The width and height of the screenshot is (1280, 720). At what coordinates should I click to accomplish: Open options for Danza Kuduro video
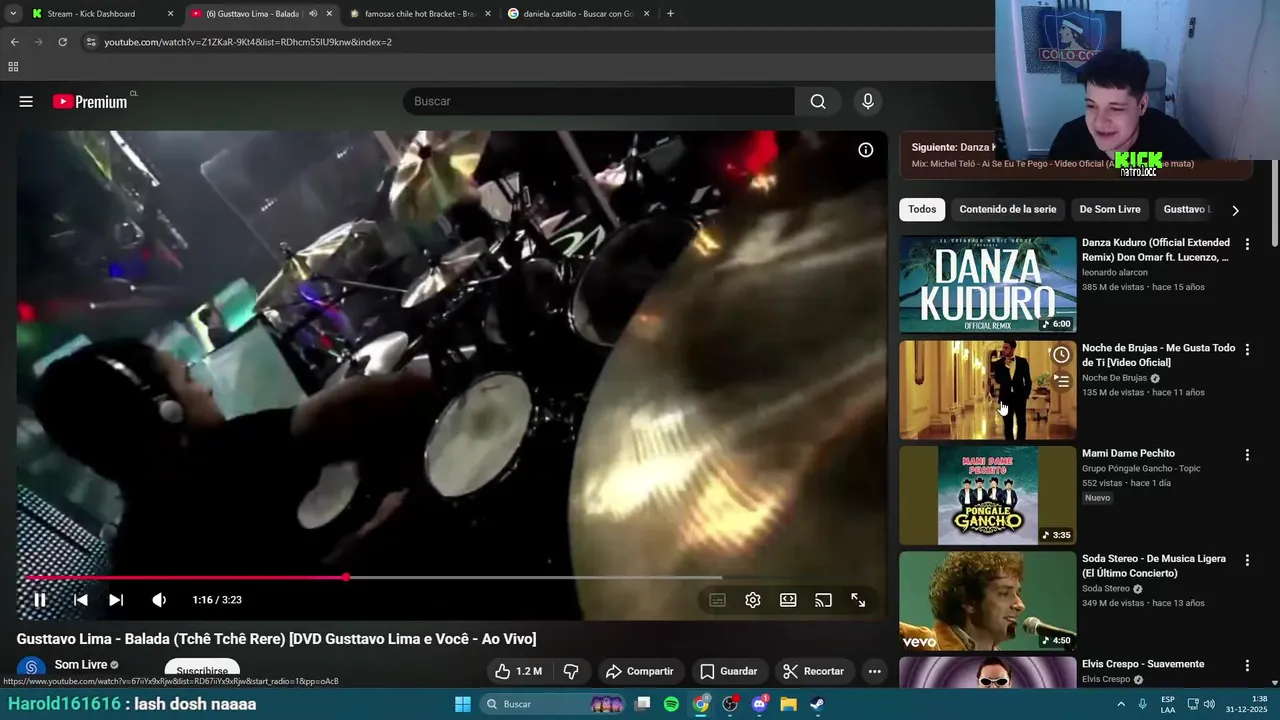[x=1247, y=244]
